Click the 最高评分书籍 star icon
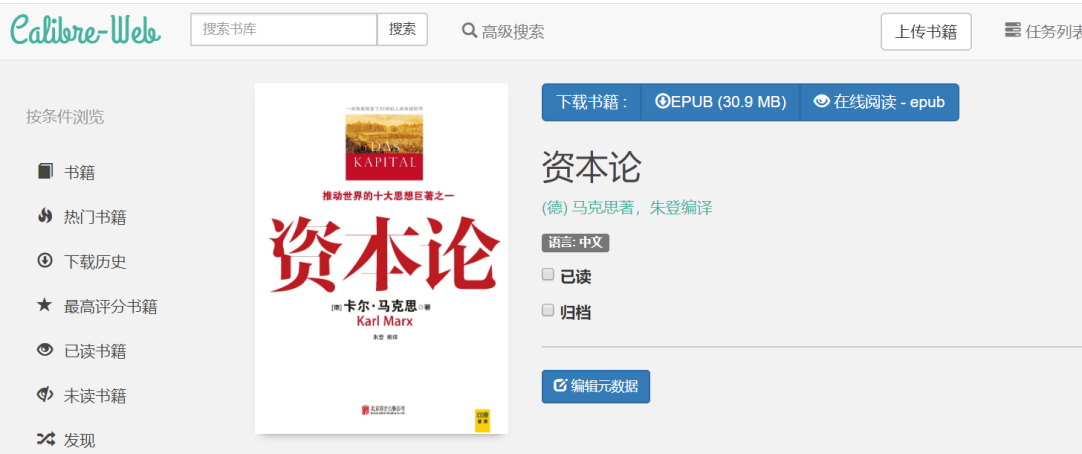 point(45,305)
